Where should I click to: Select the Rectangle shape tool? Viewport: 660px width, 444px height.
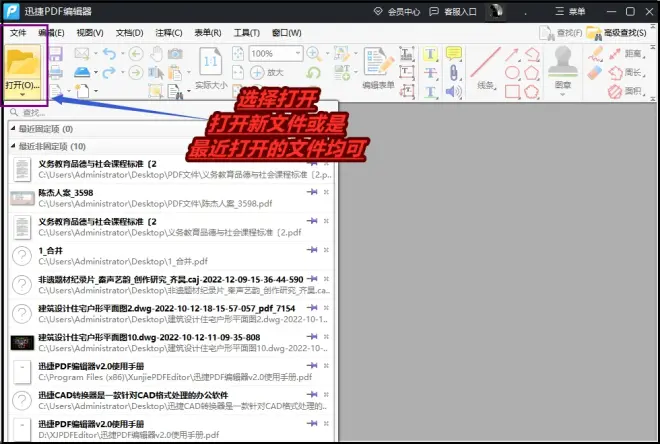tap(512, 91)
